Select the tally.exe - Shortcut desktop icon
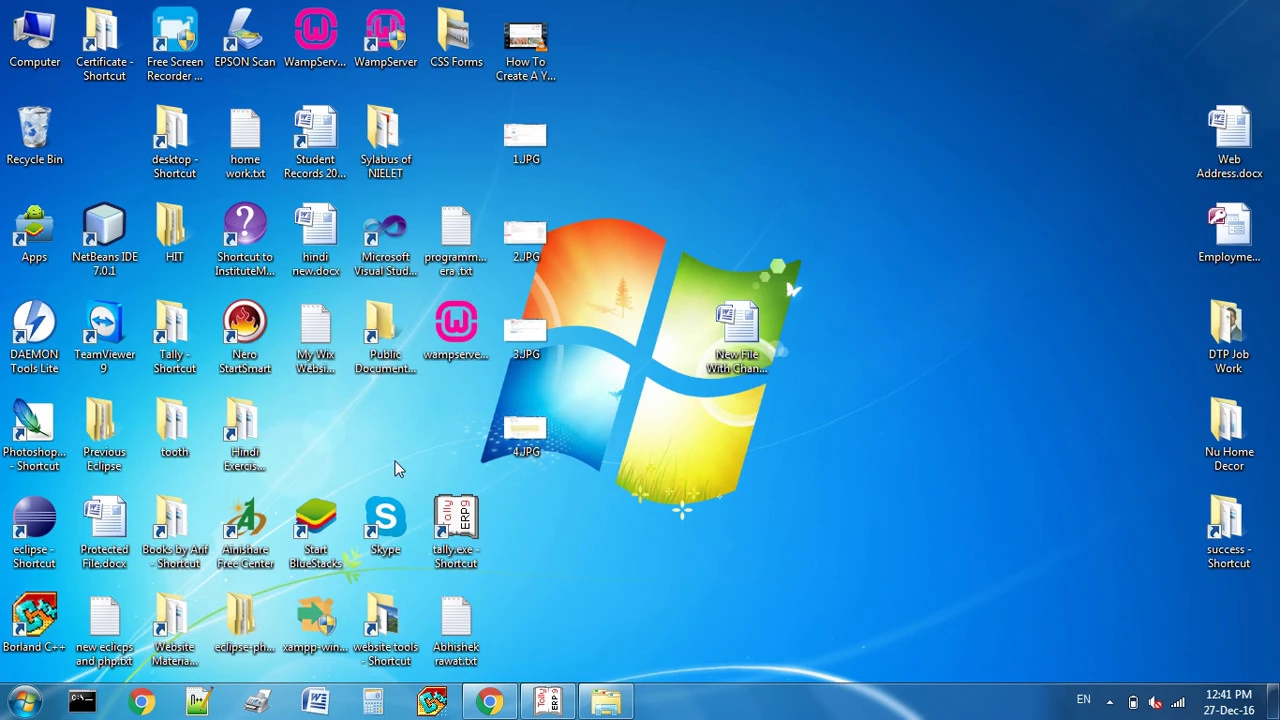 (x=456, y=533)
